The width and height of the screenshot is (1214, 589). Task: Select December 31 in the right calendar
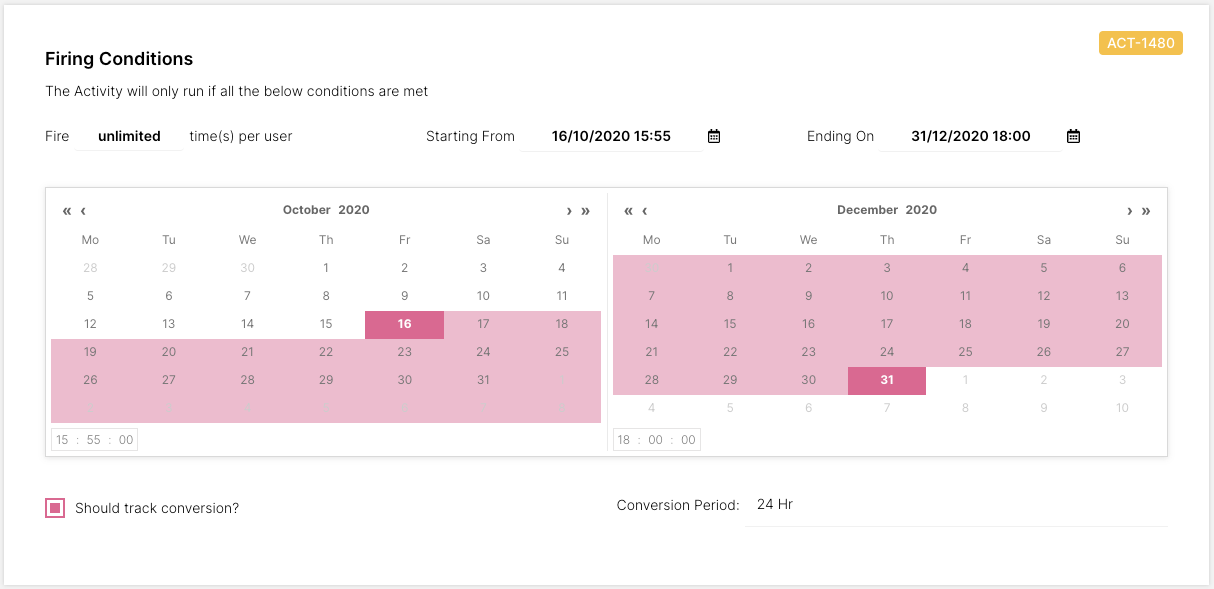pyautogui.click(x=886, y=380)
